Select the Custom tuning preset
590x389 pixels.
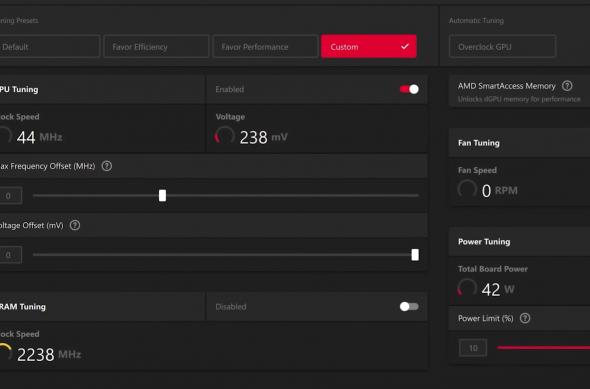(x=369, y=46)
